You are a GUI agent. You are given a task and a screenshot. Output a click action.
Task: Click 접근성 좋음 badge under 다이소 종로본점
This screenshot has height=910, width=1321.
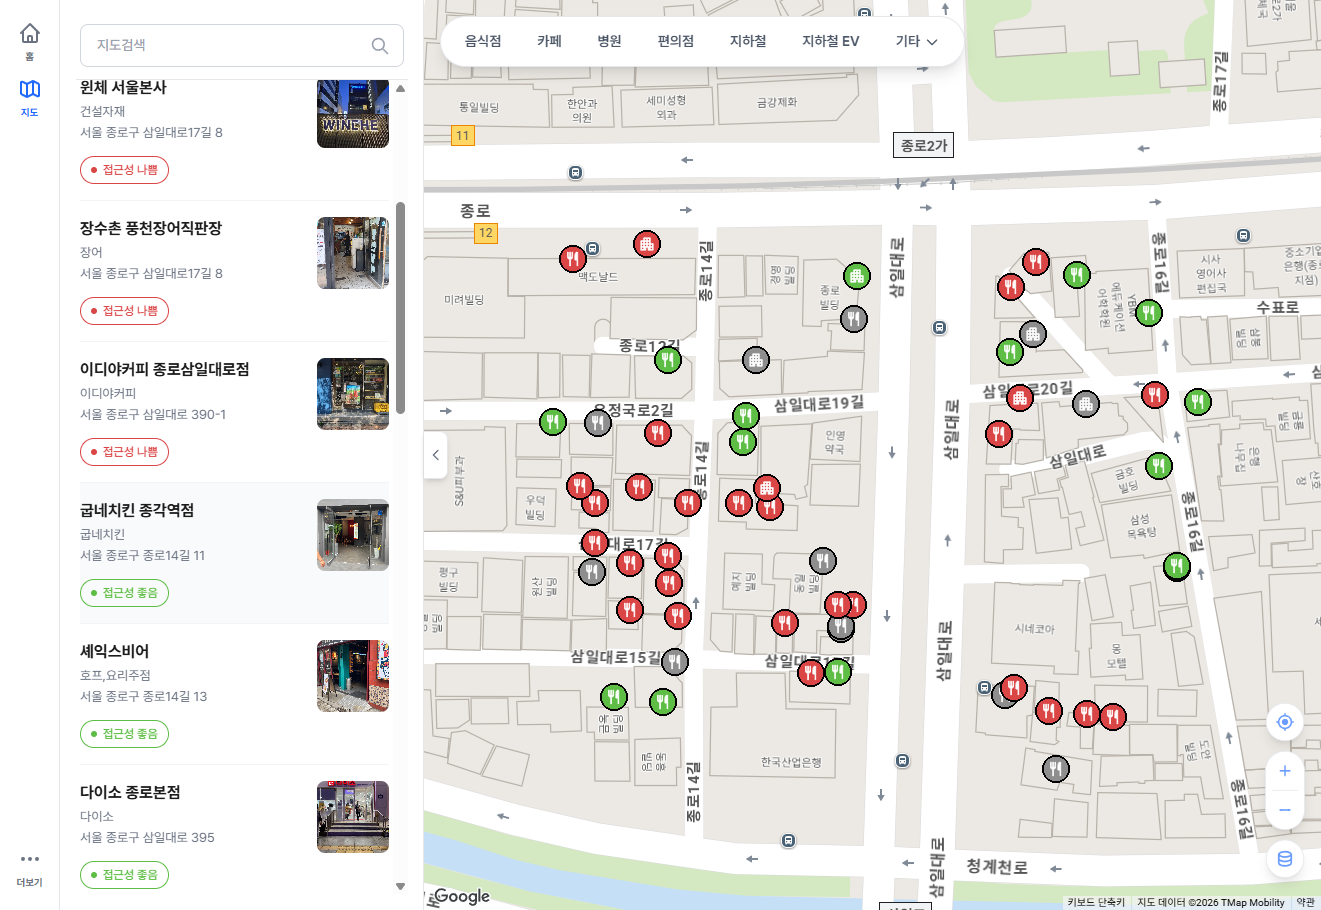[x=124, y=875]
